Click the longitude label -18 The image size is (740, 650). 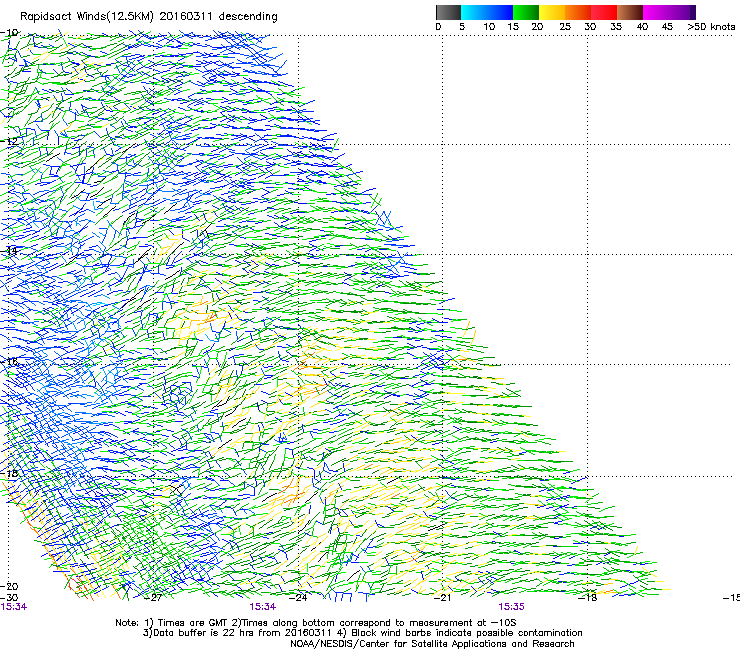tap(588, 598)
